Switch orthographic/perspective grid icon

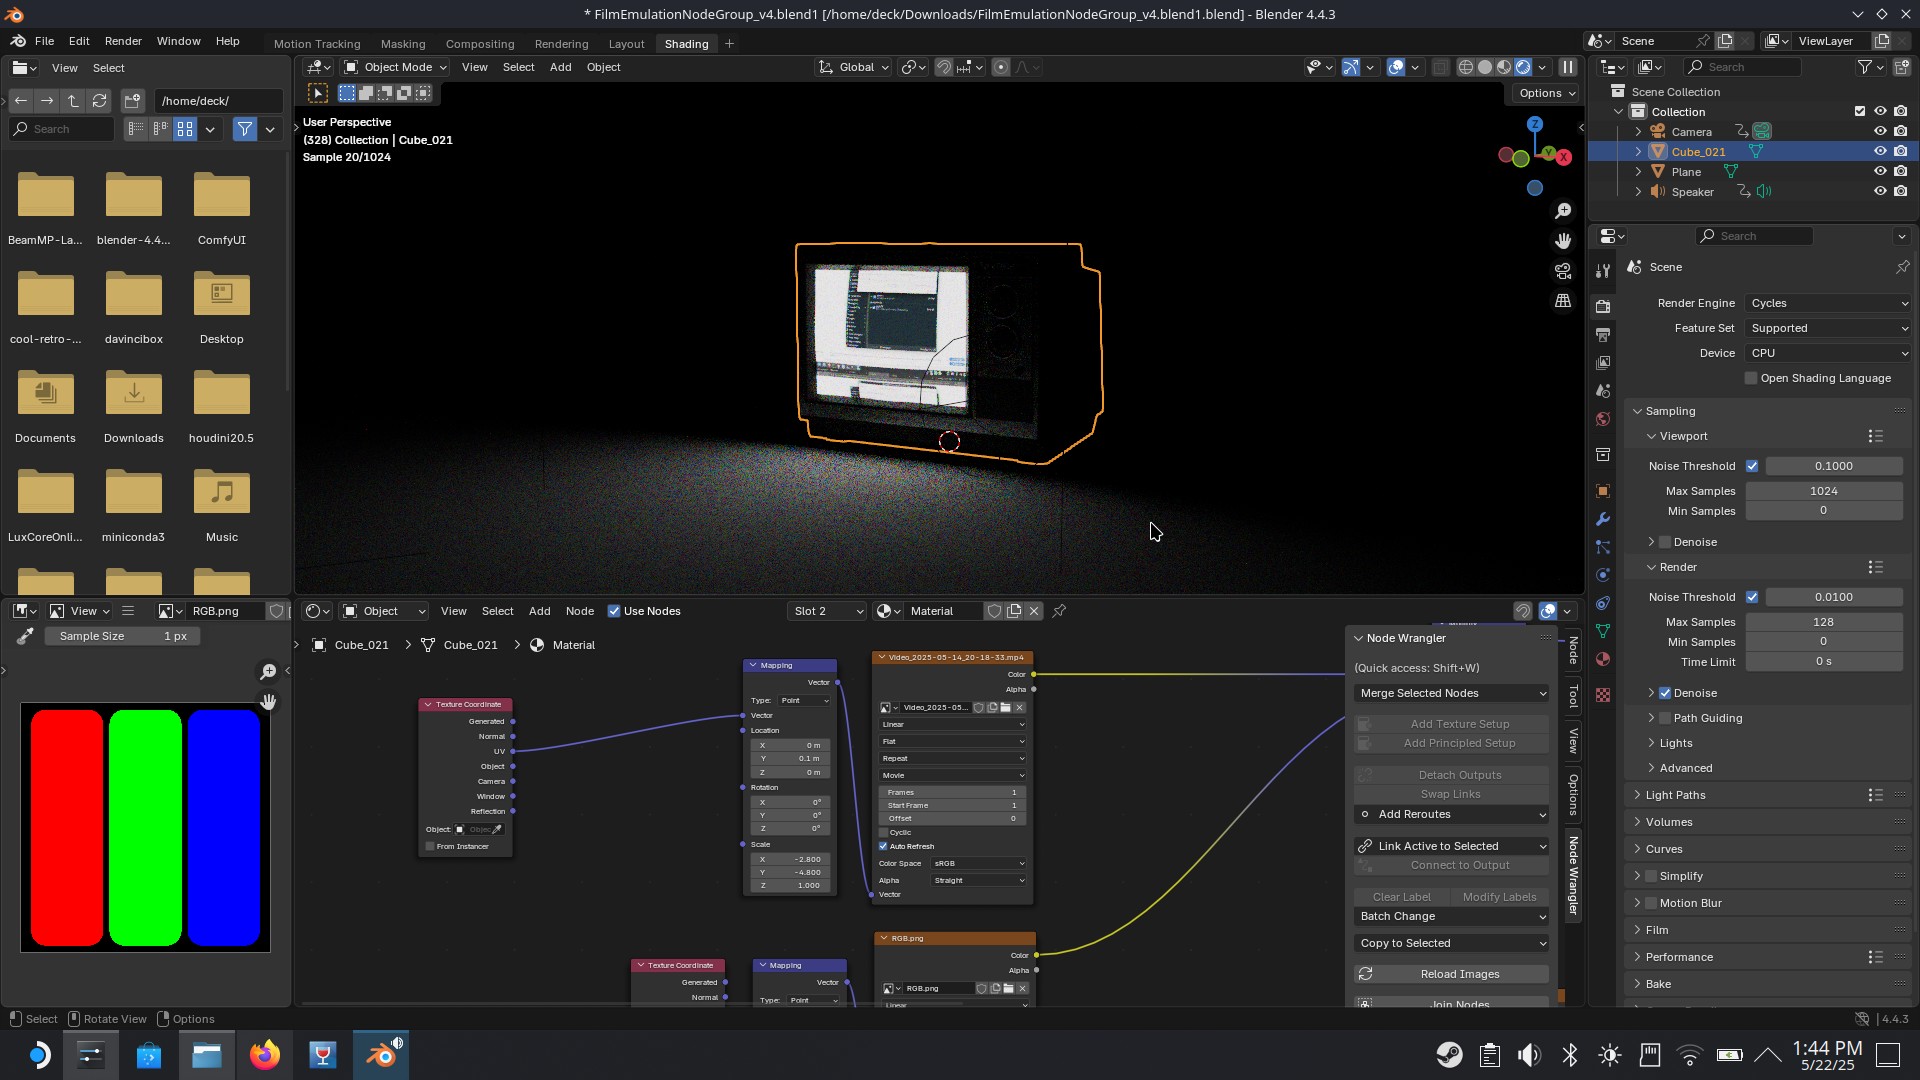(x=1563, y=301)
